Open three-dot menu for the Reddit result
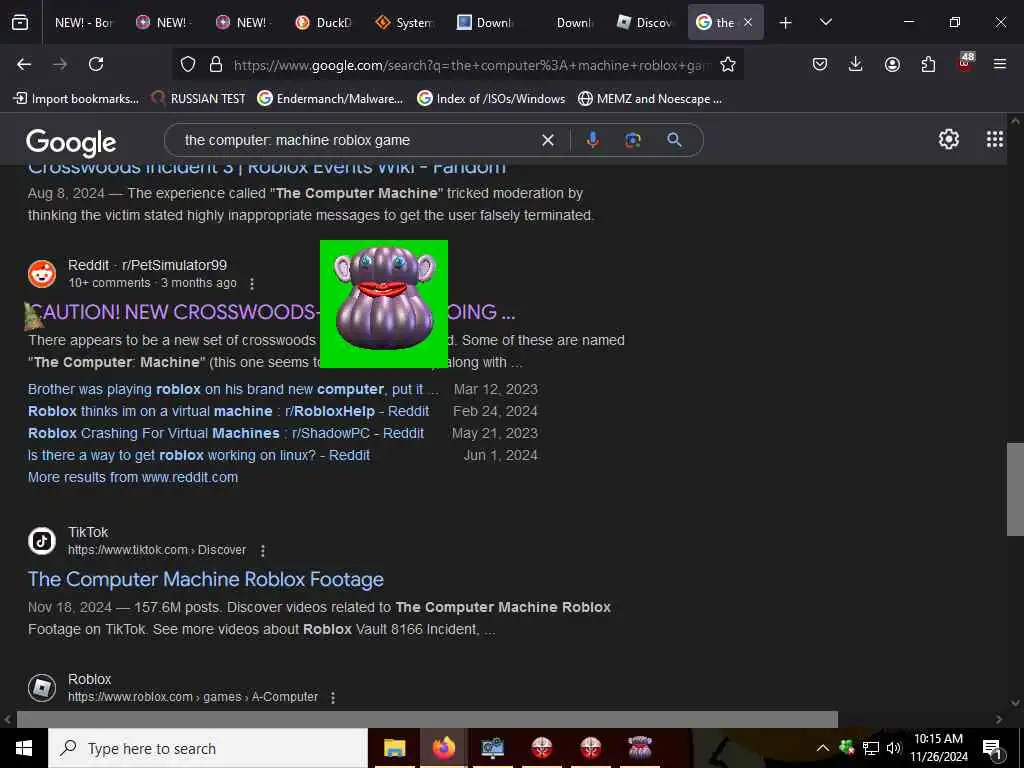 [x=252, y=283]
